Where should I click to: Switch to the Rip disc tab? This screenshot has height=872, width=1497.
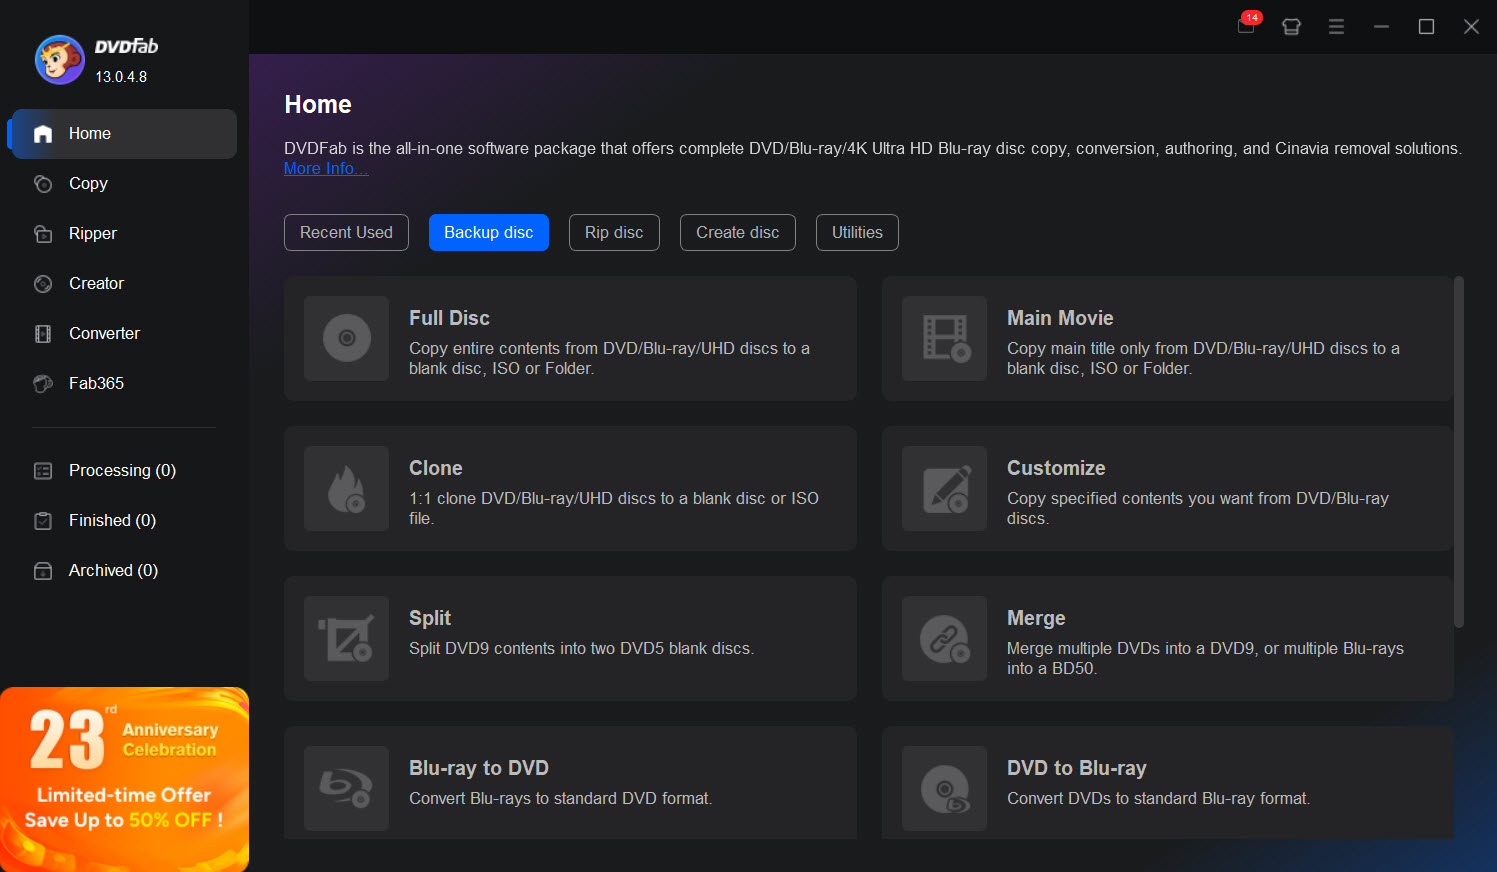(614, 232)
